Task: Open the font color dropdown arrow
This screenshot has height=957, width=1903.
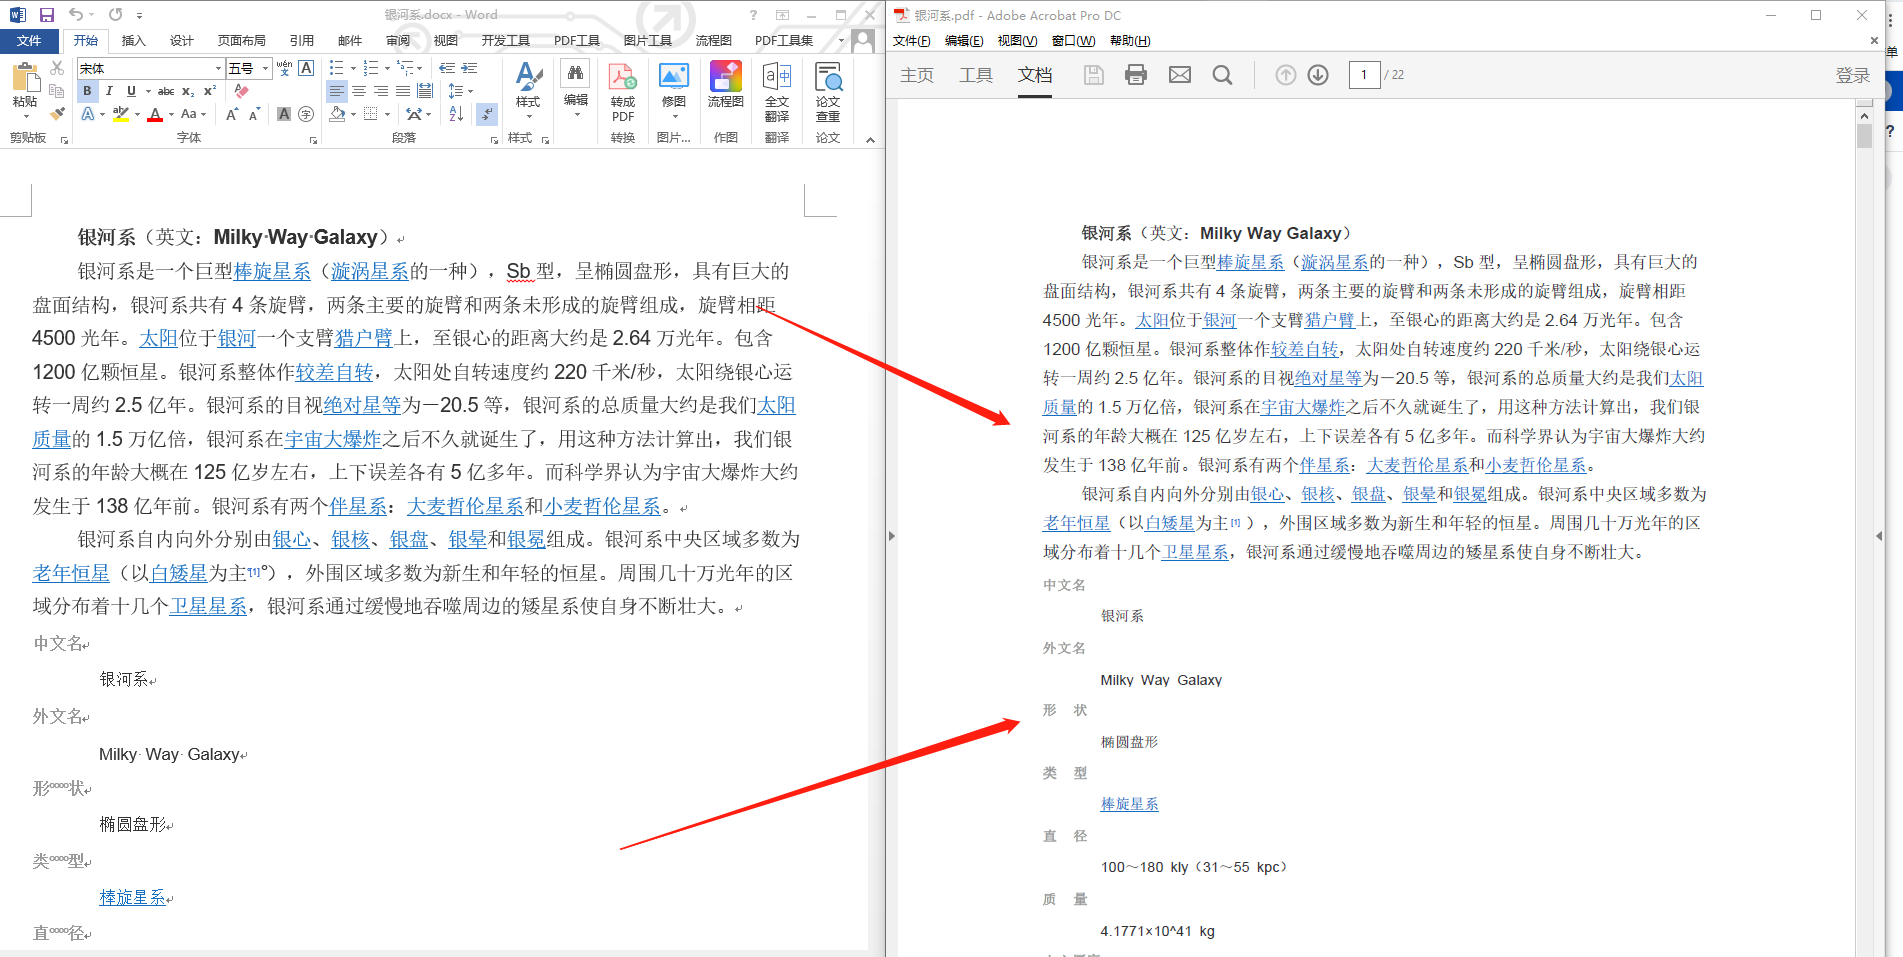Action: [171, 115]
